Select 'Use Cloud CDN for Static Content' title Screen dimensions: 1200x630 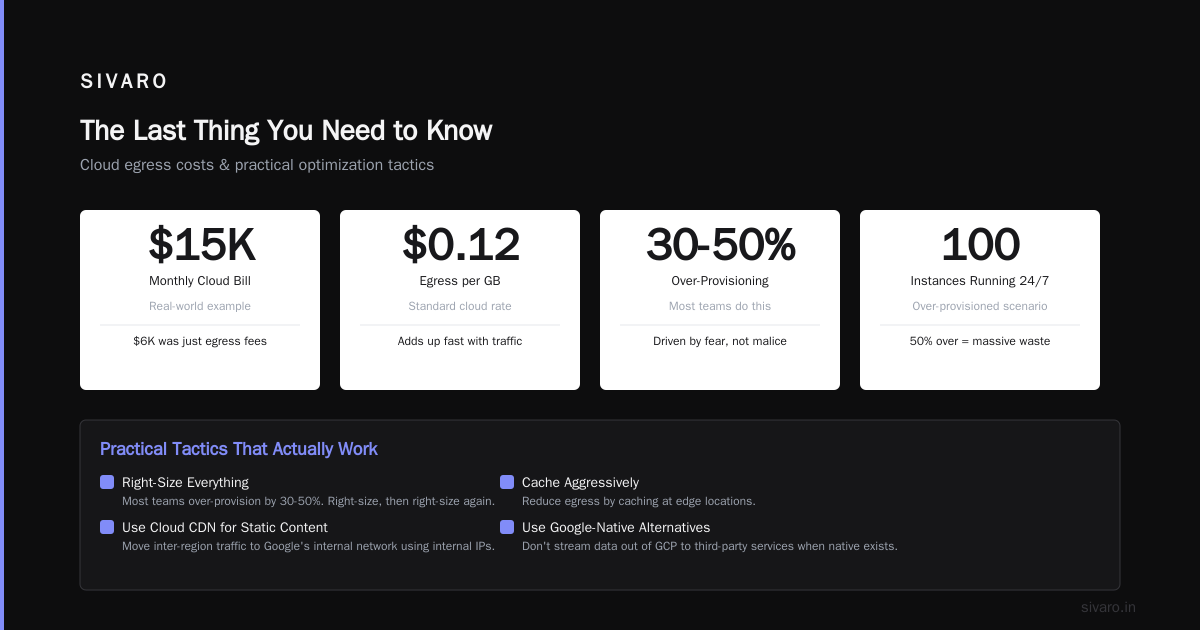[x=225, y=527]
